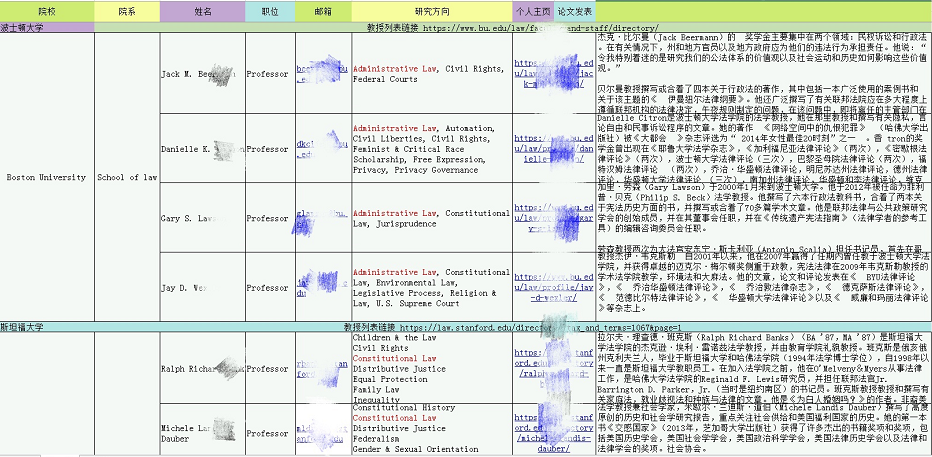932x457 pixels.
Task: Select research cell with Federal Courts
Action: point(432,74)
